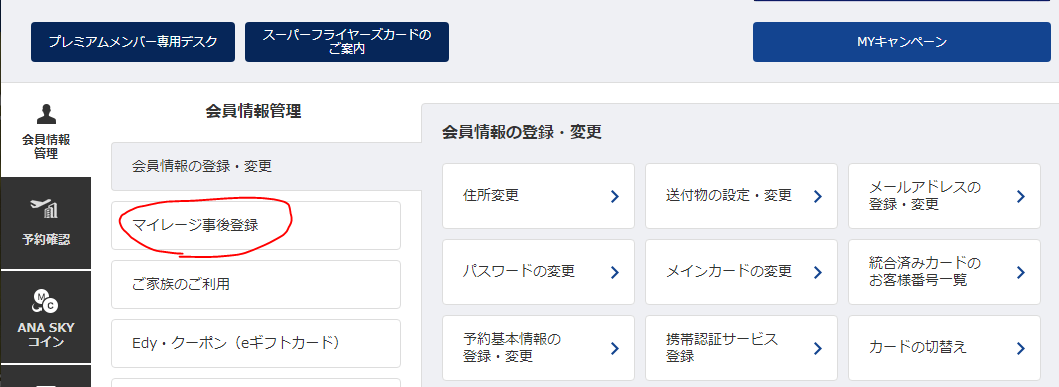
Task: Open 統合済みカードのお客様番号一覧 tile
Action: tap(944, 272)
